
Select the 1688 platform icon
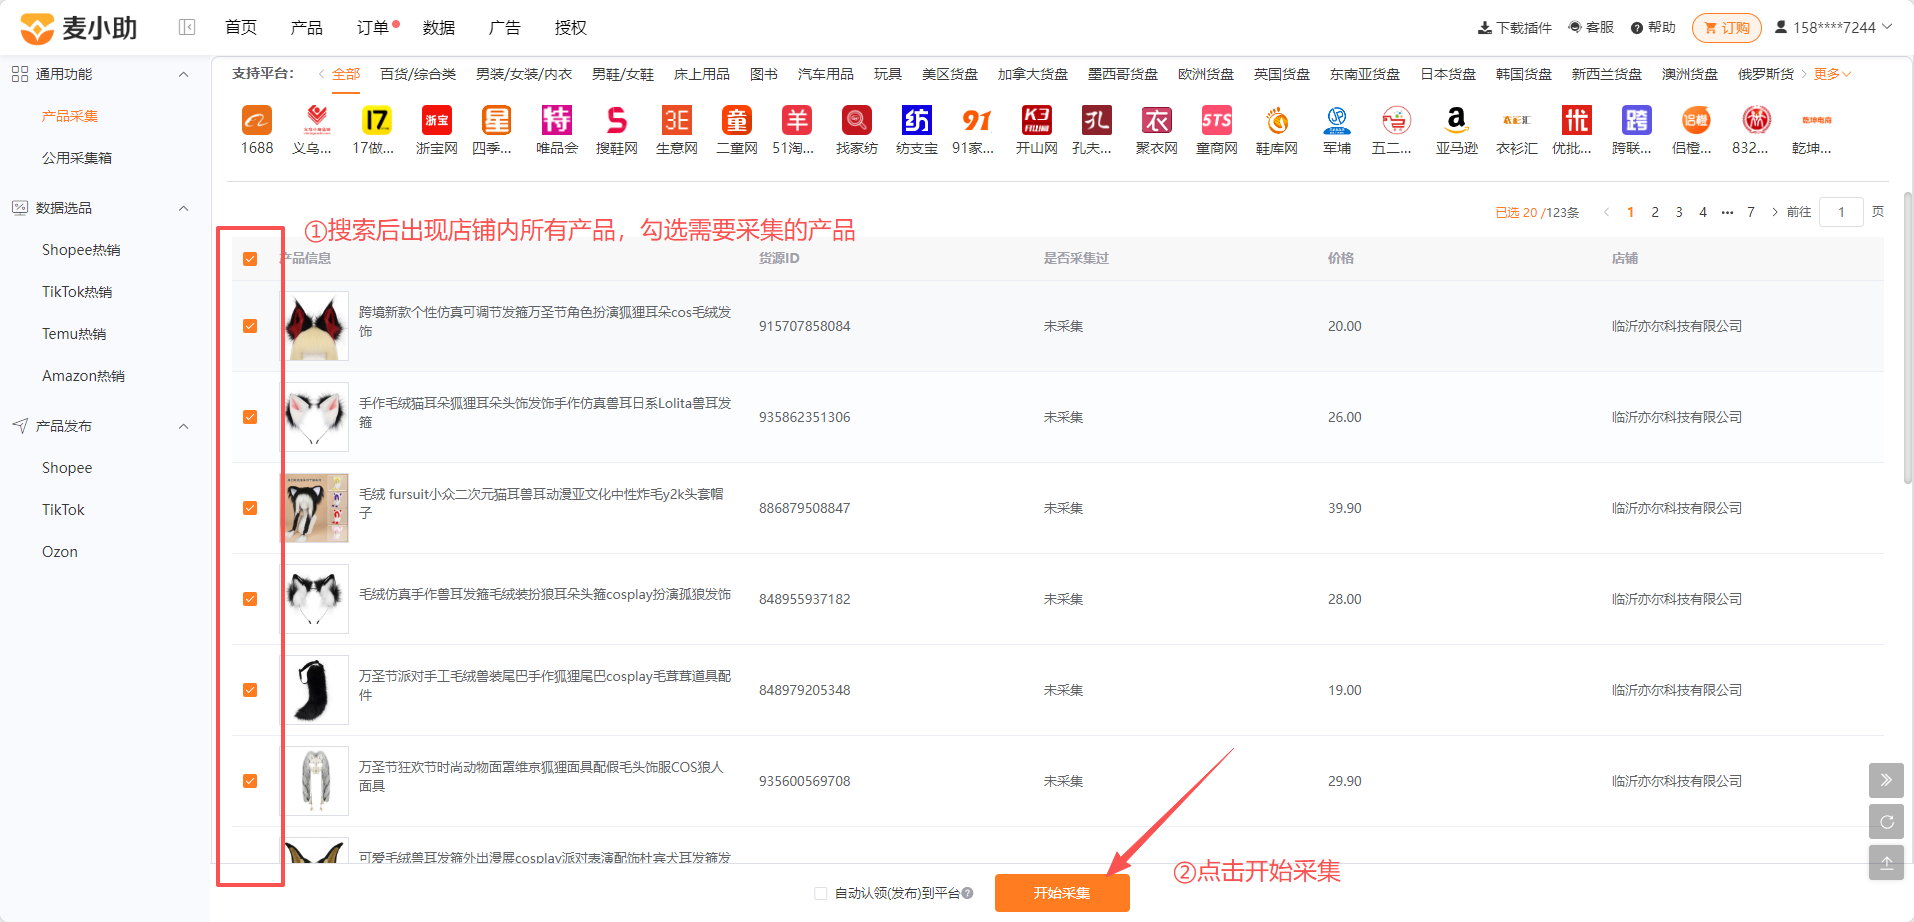click(257, 121)
